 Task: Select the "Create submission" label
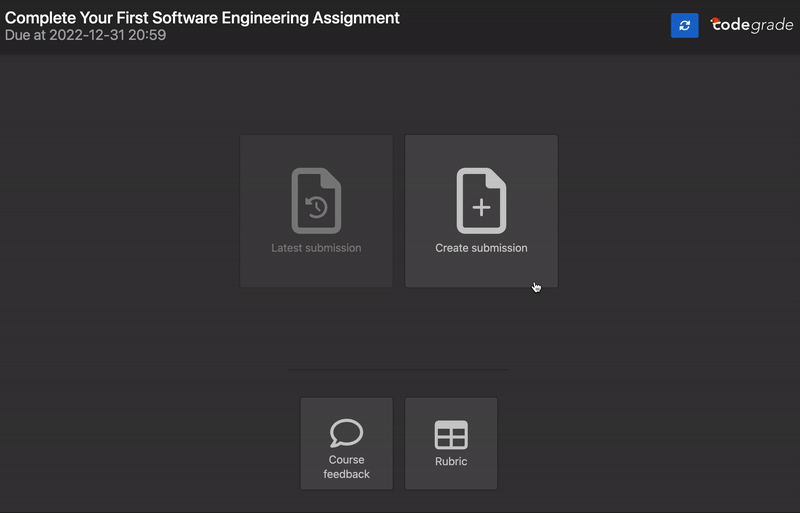481,248
